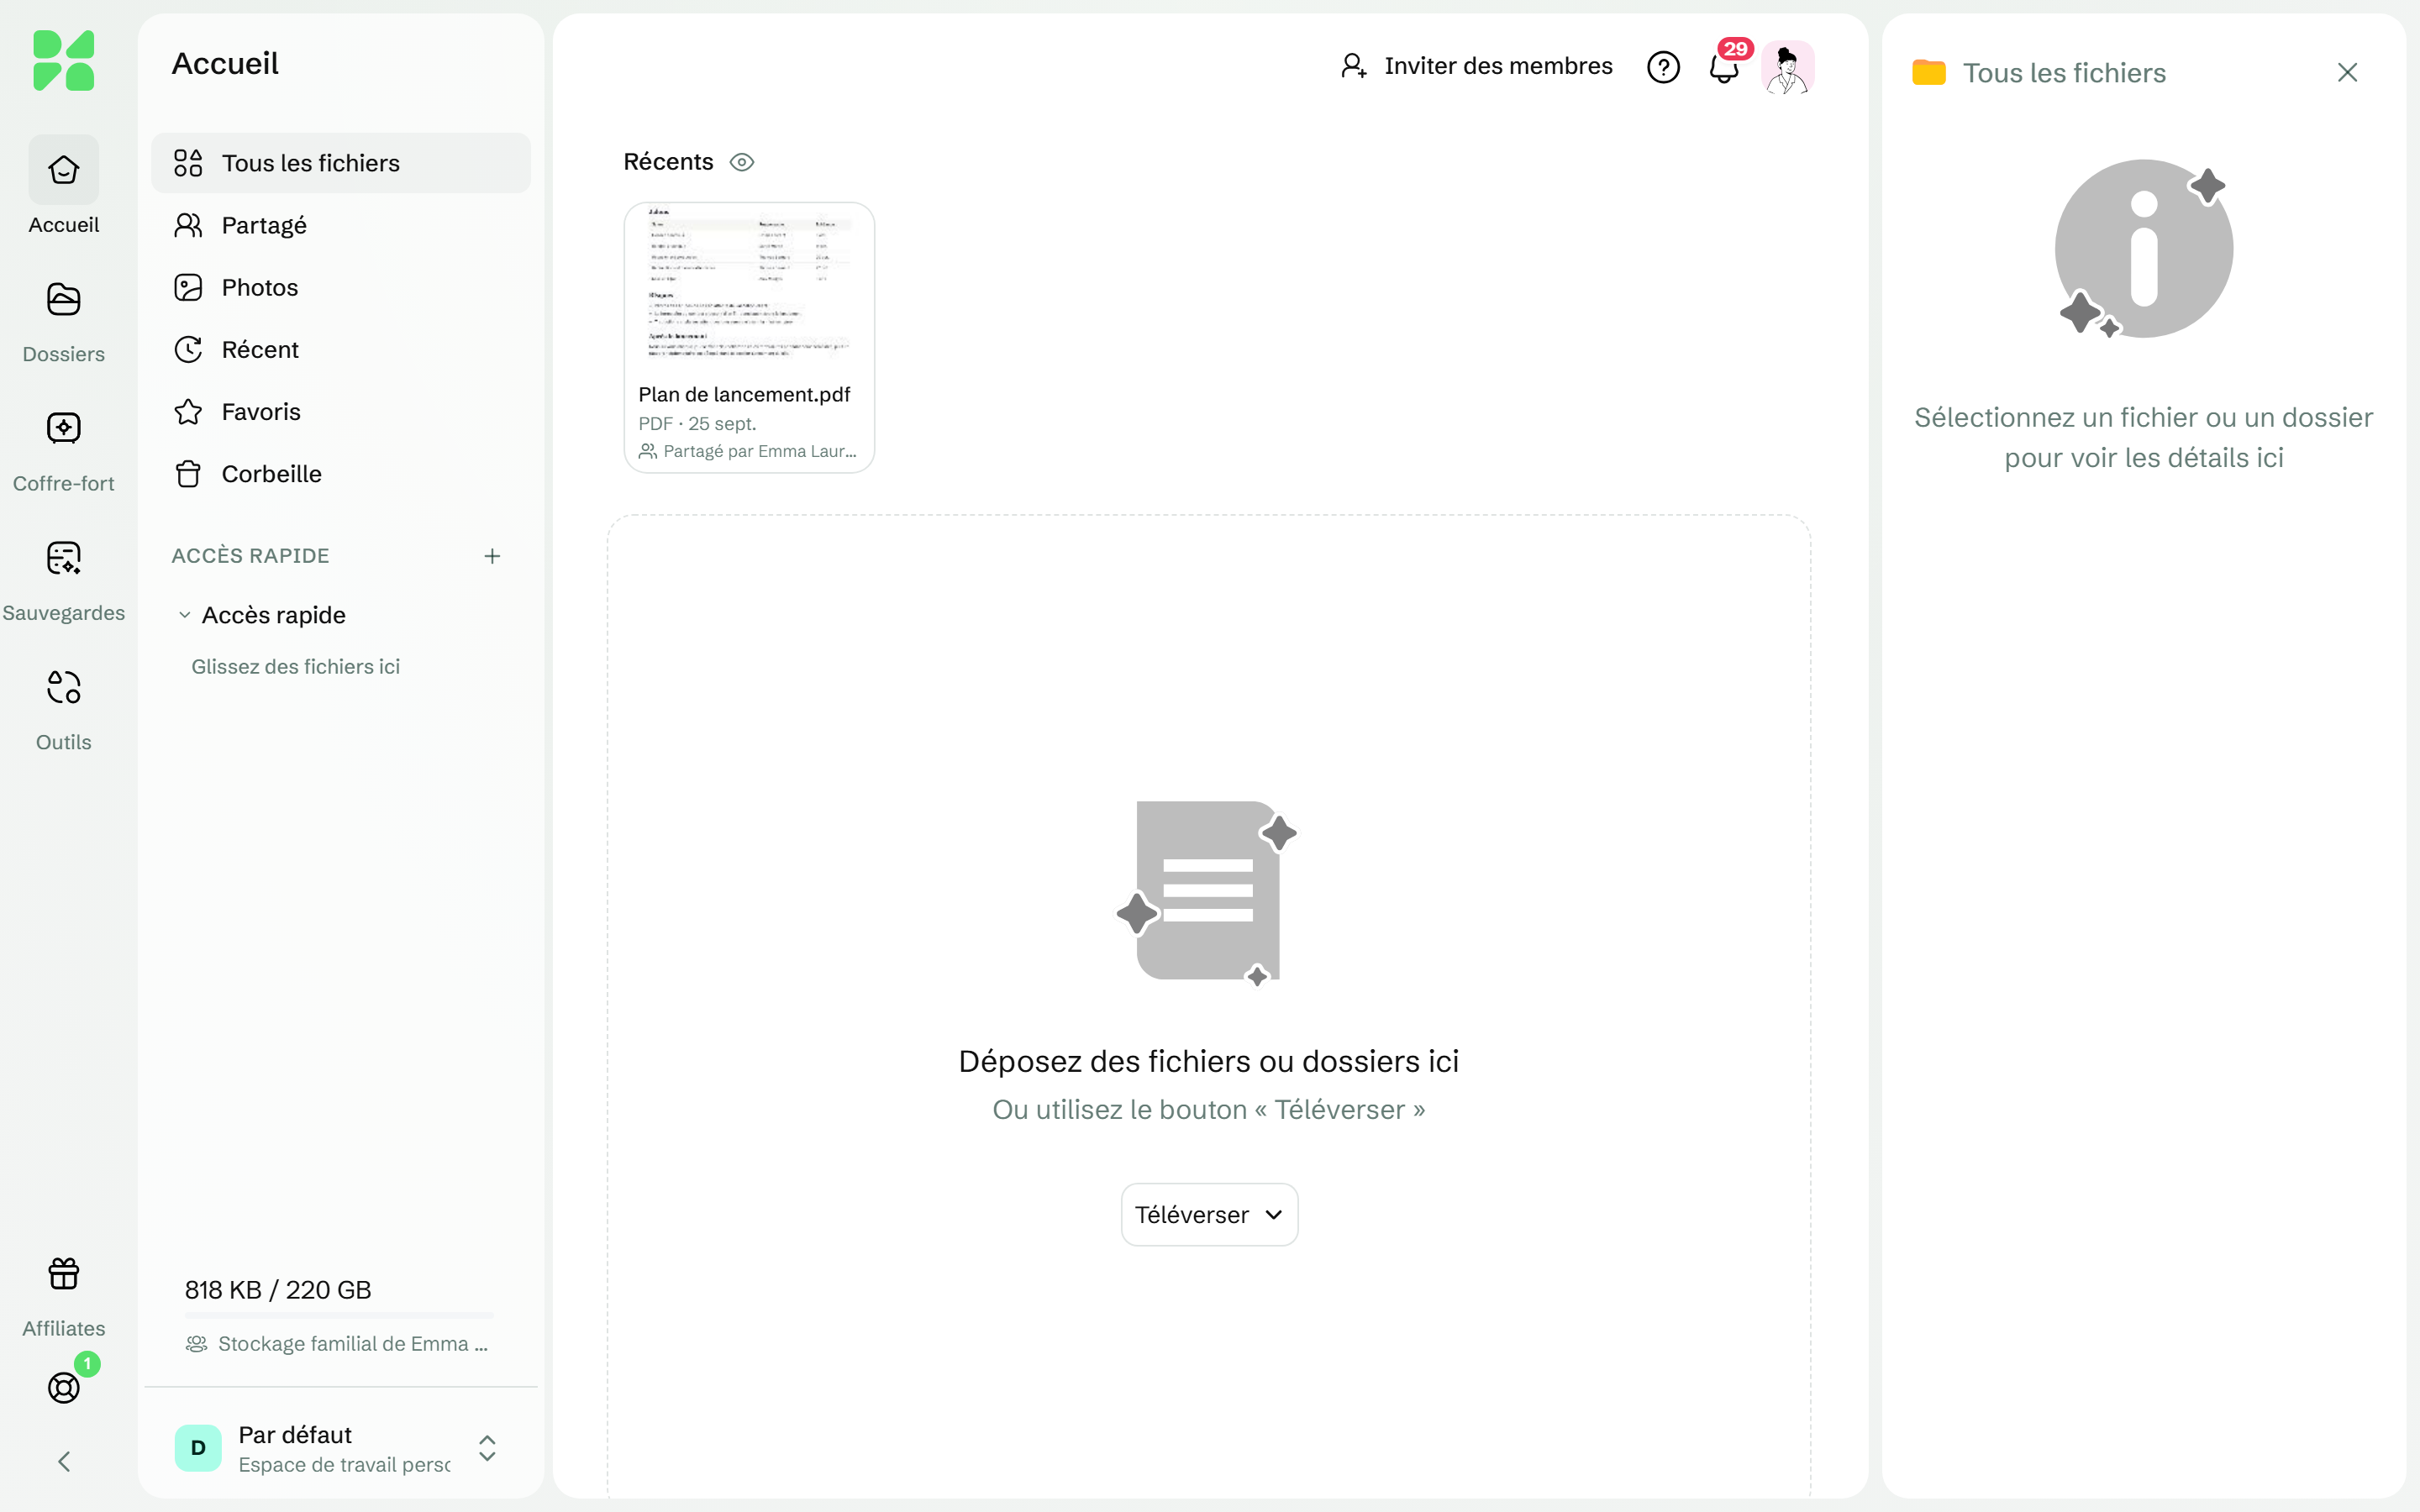Open the Corbeille trash

point(341,473)
